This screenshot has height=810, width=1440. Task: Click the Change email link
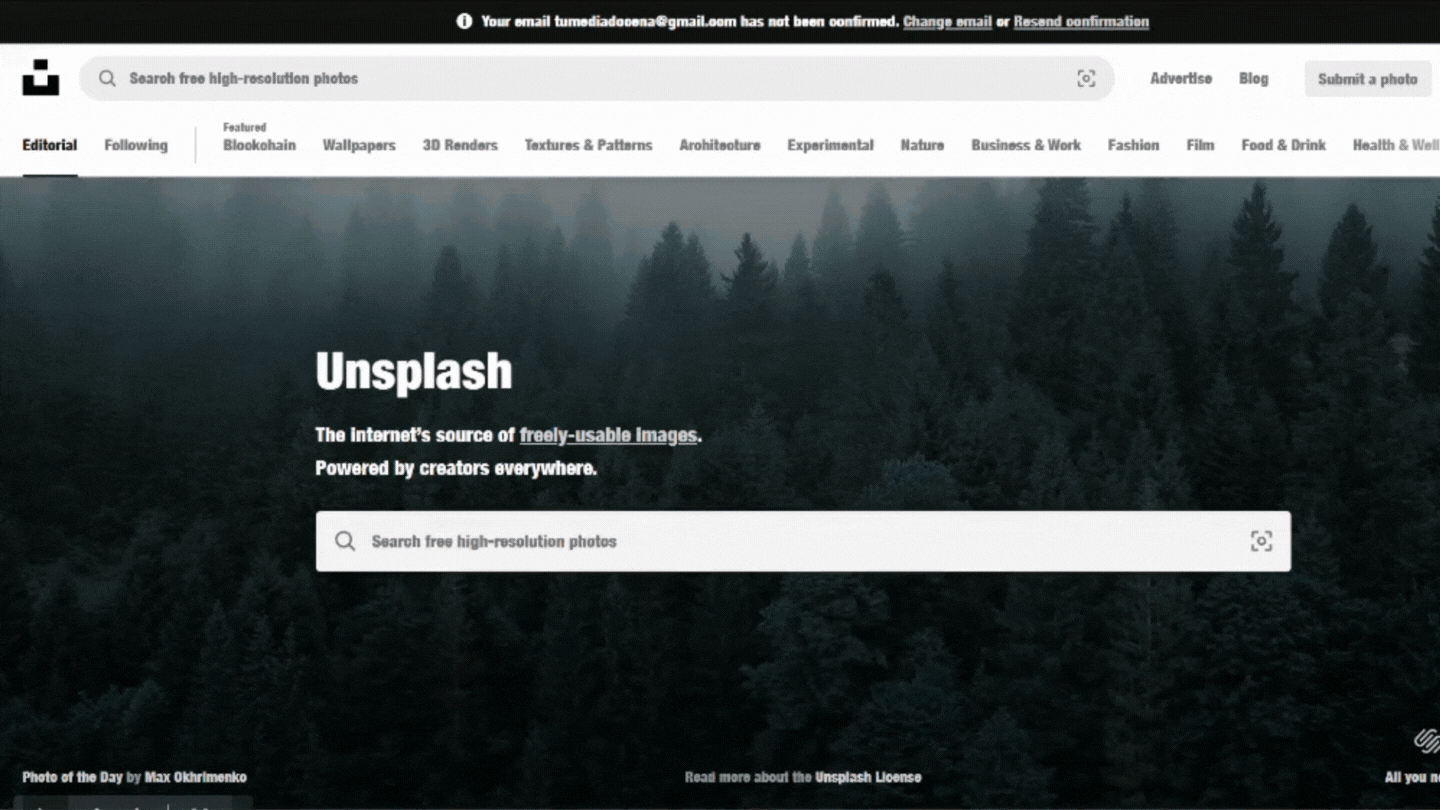pos(947,21)
